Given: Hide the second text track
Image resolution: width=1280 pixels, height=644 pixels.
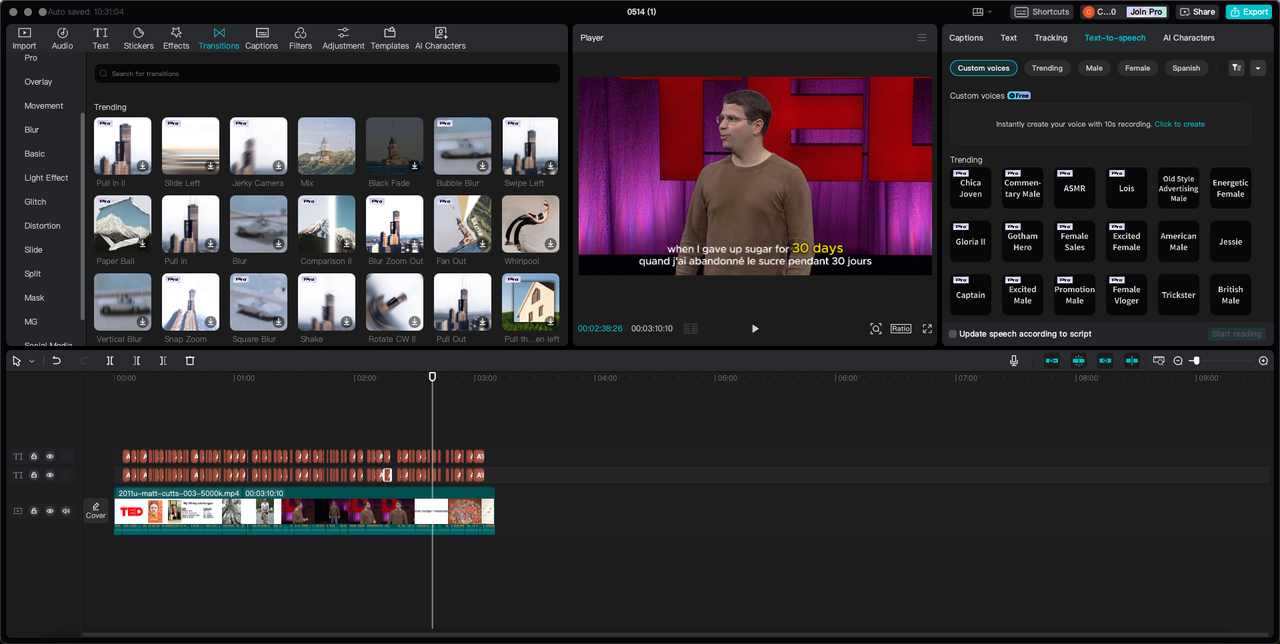Looking at the screenshot, I should (x=50, y=475).
